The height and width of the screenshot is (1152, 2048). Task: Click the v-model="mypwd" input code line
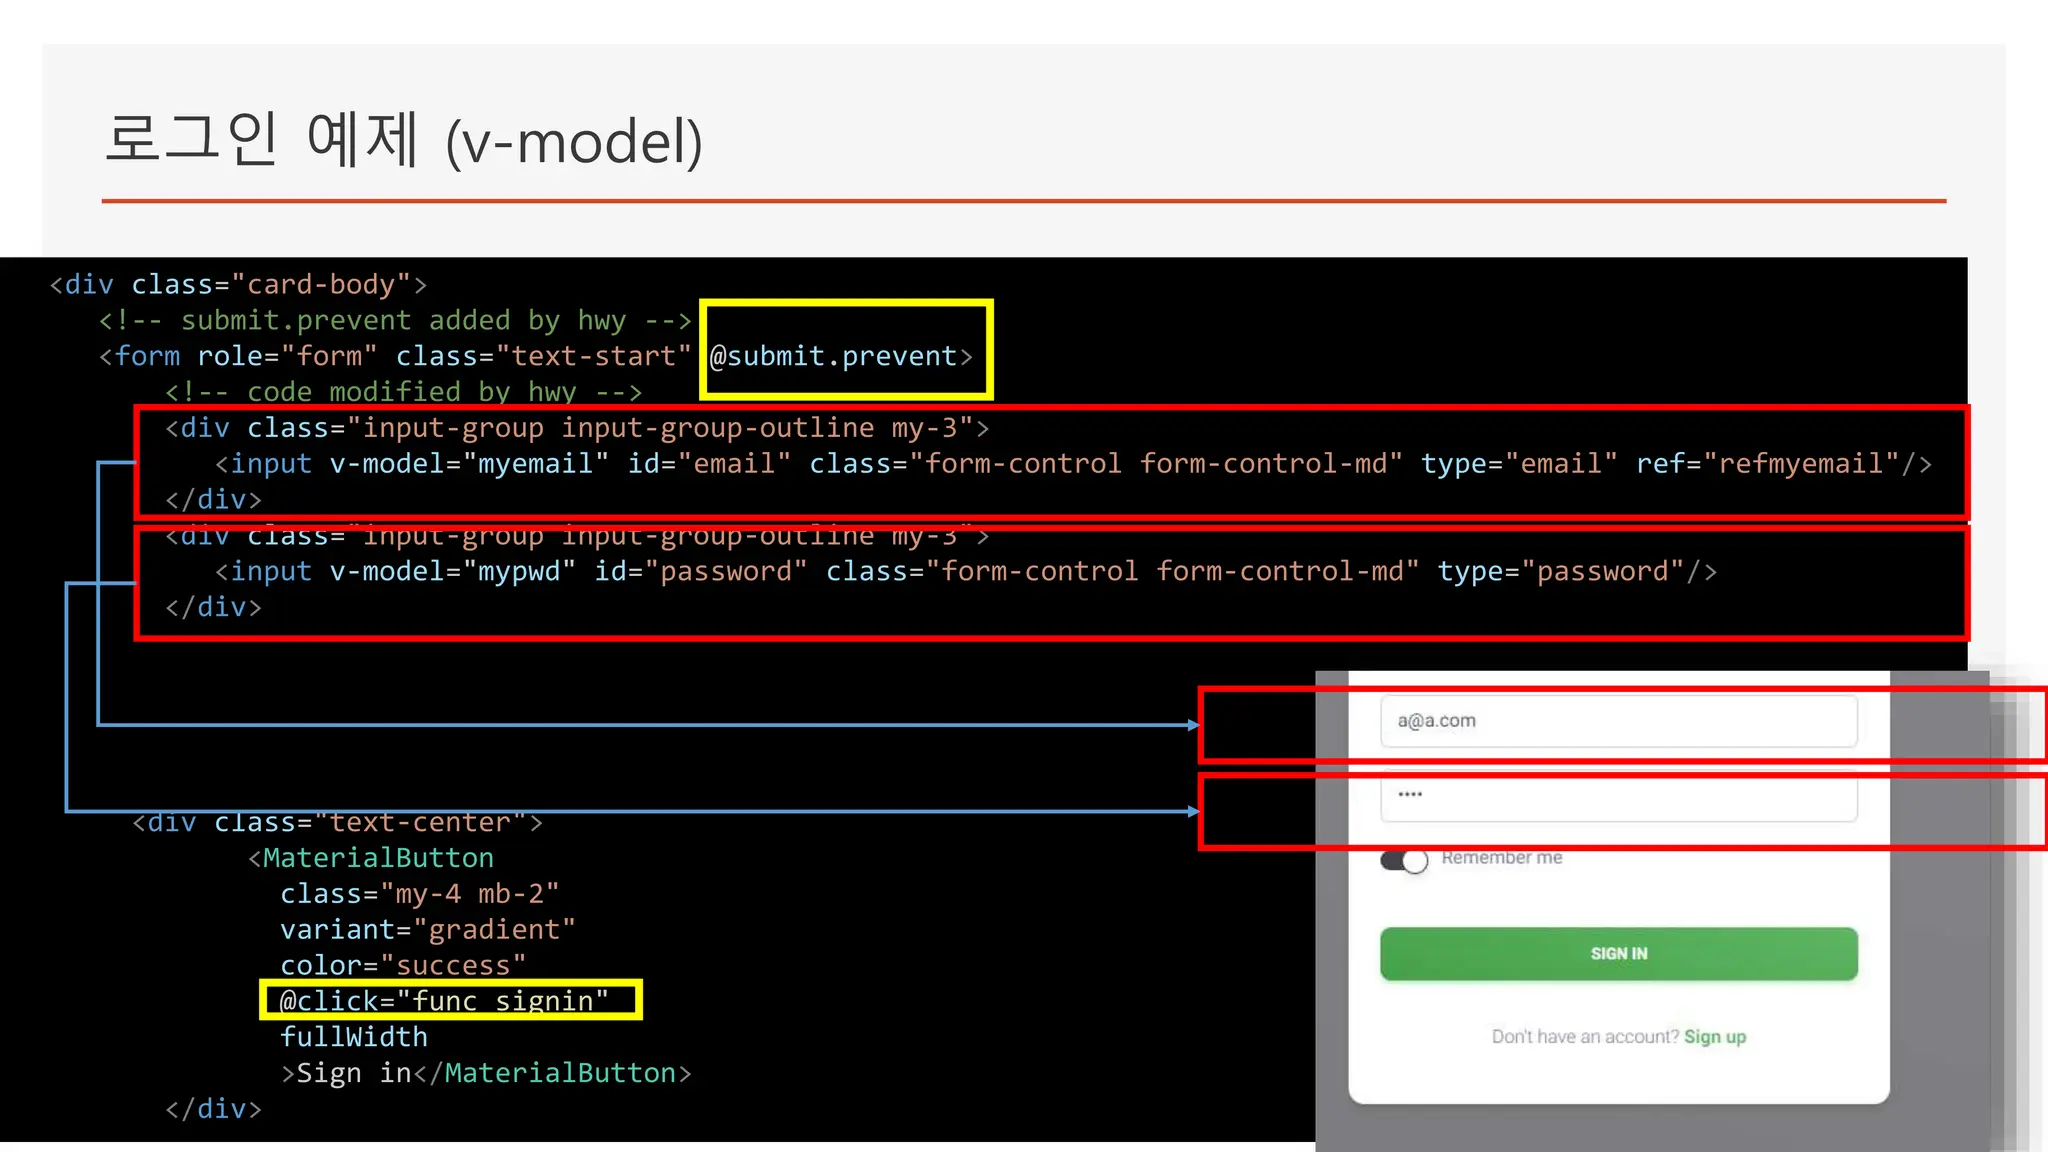pyautogui.click(x=965, y=571)
